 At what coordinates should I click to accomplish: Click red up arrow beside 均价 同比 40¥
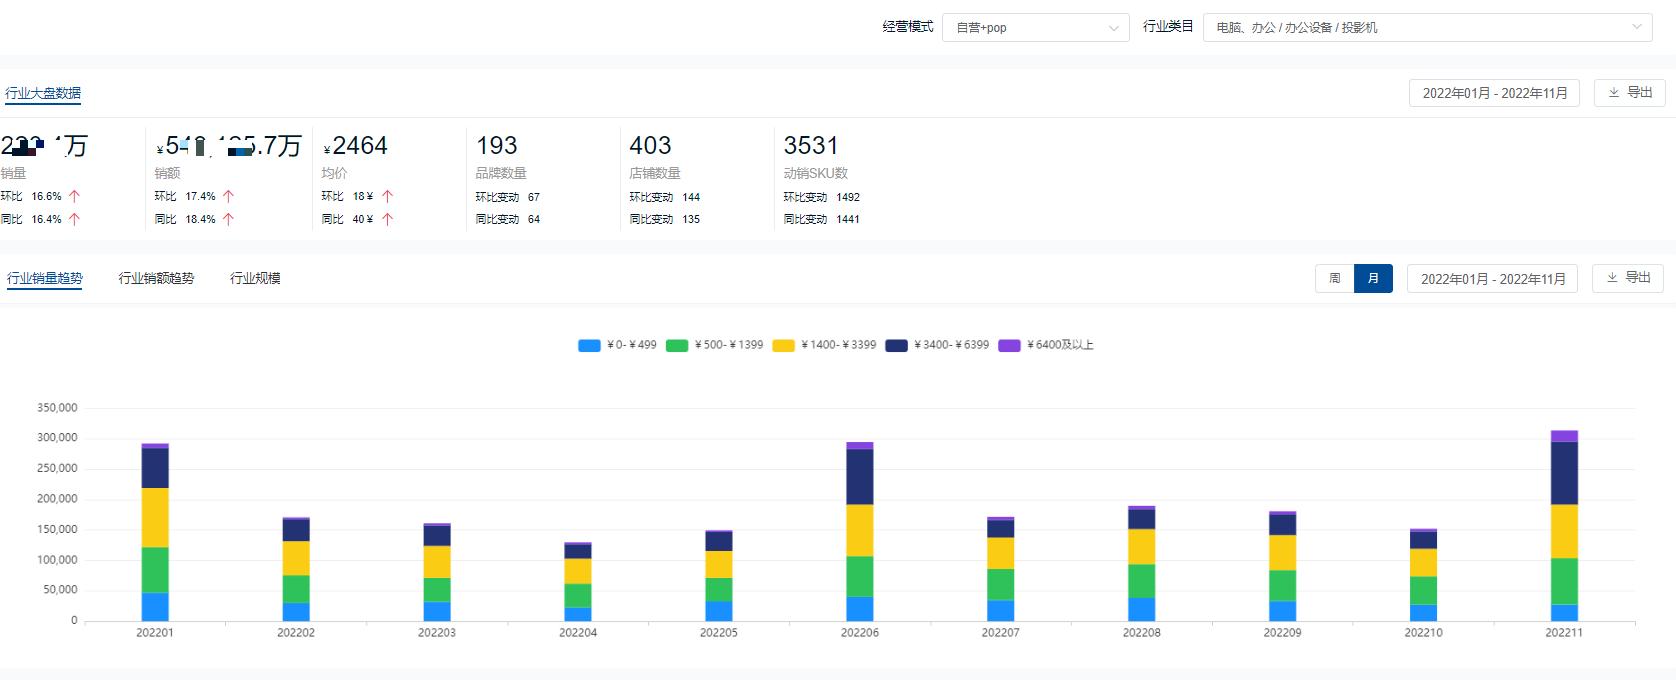(387, 219)
